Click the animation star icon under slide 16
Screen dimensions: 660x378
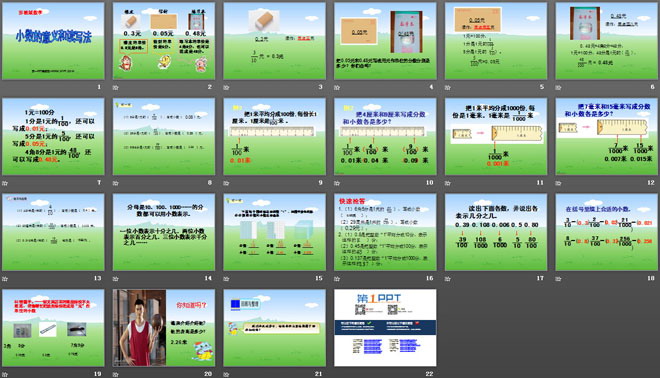(337, 279)
